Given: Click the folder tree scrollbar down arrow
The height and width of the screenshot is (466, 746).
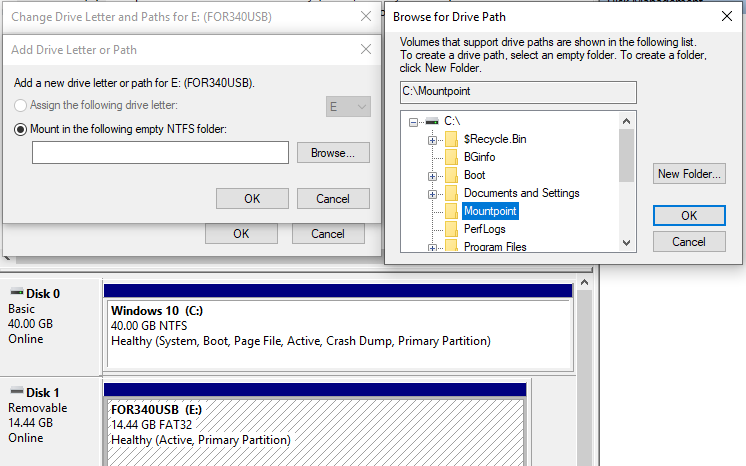Looking at the screenshot, I should tap(627, 242).
